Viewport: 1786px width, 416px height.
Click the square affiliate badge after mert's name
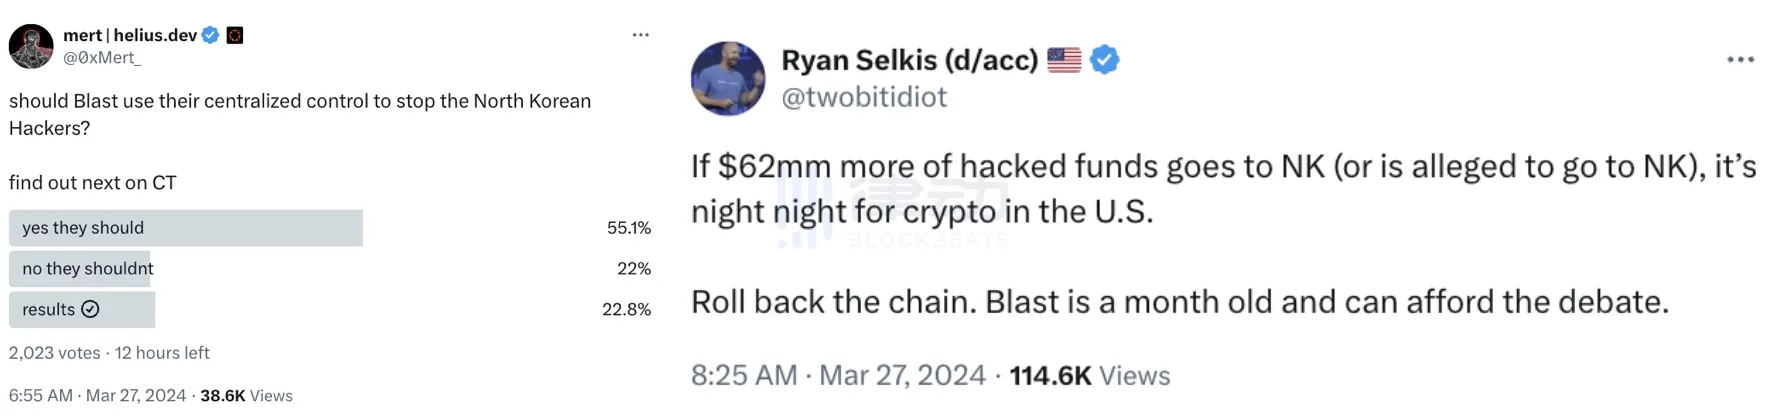[235, 35]
